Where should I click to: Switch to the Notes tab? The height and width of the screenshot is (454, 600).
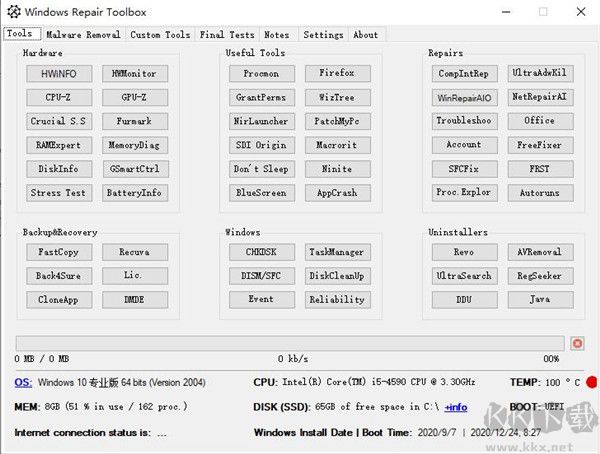click(x=277, y=34)
